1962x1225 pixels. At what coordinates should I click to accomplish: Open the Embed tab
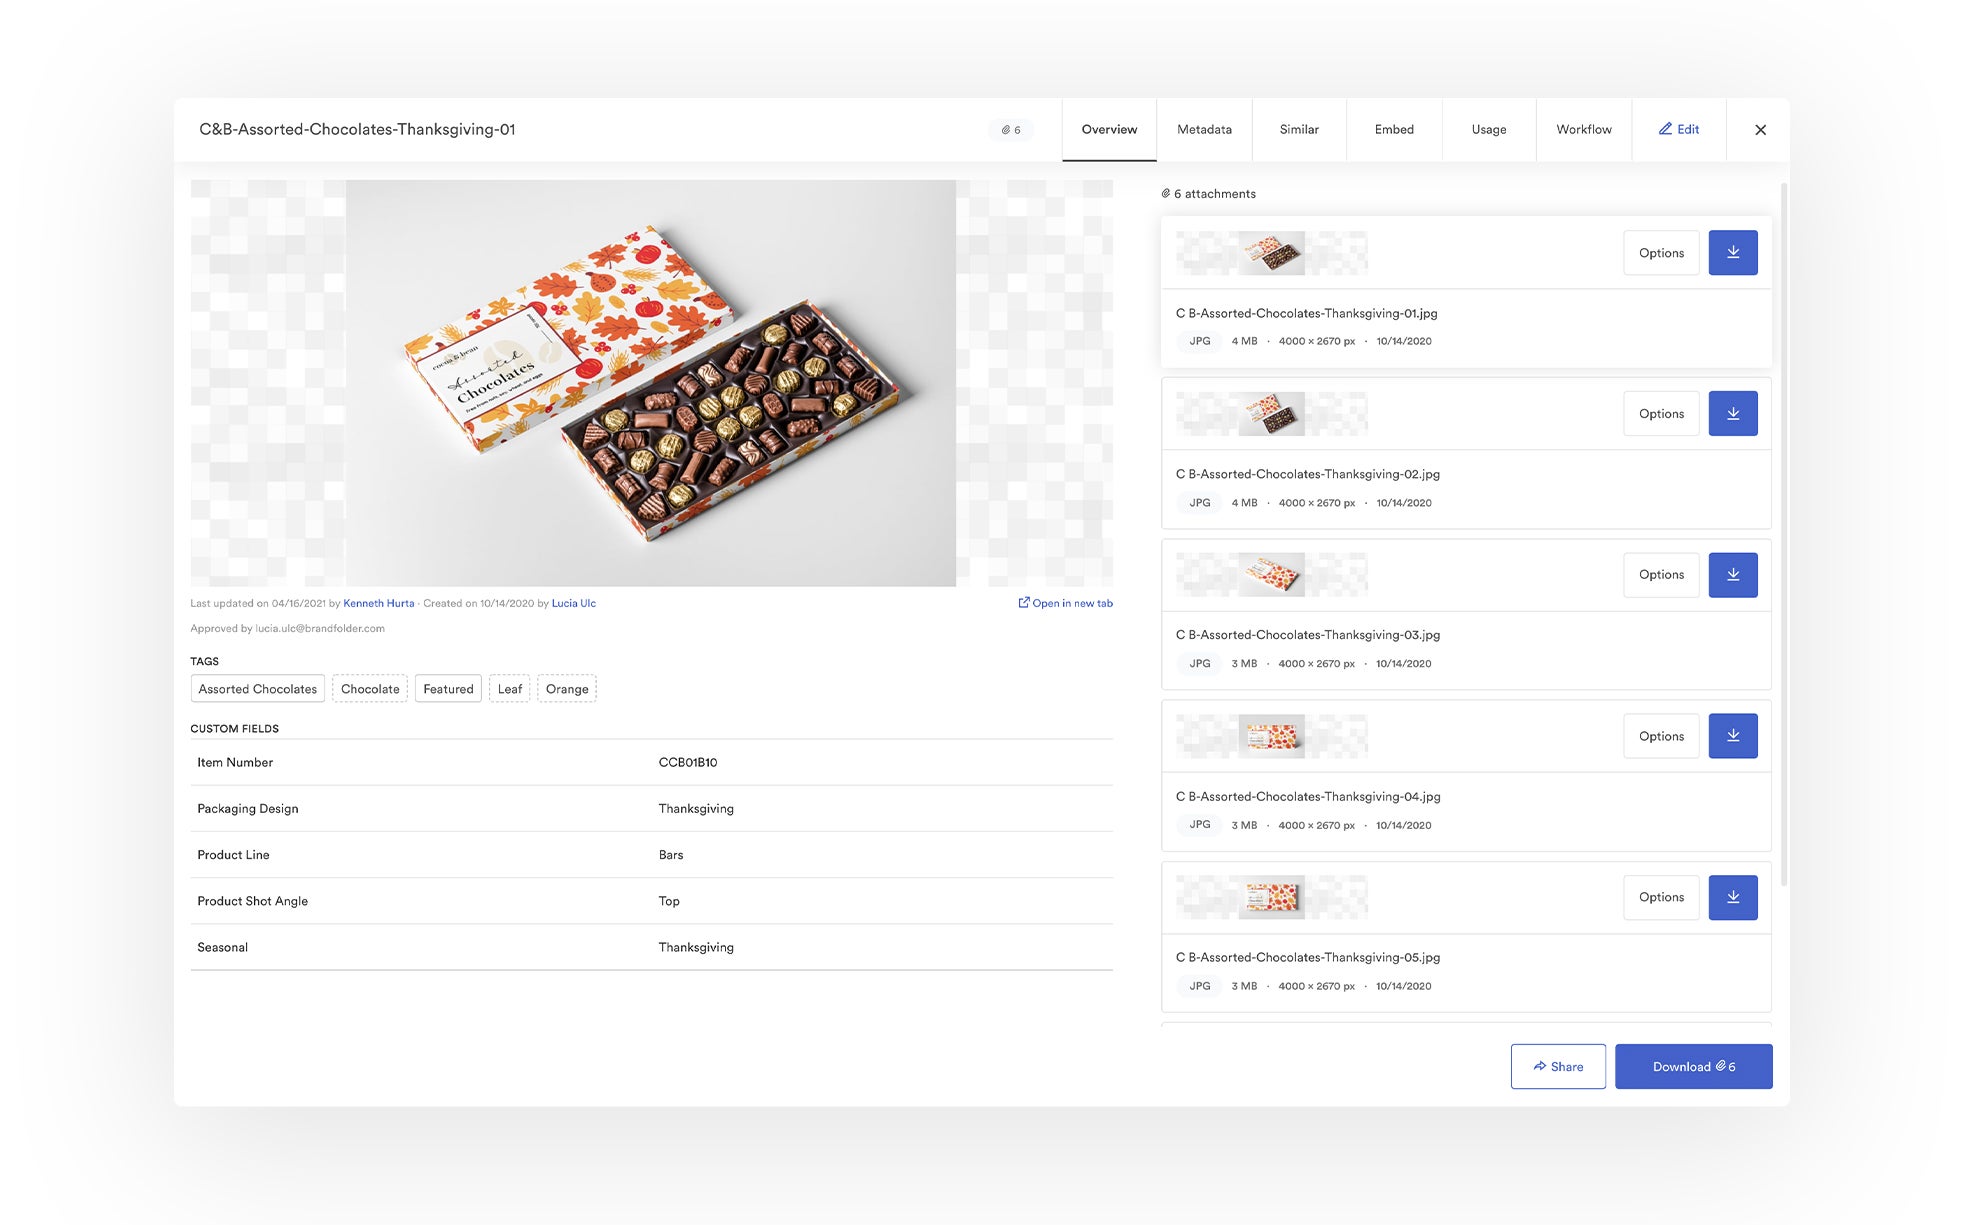[x=1394, y=129]
